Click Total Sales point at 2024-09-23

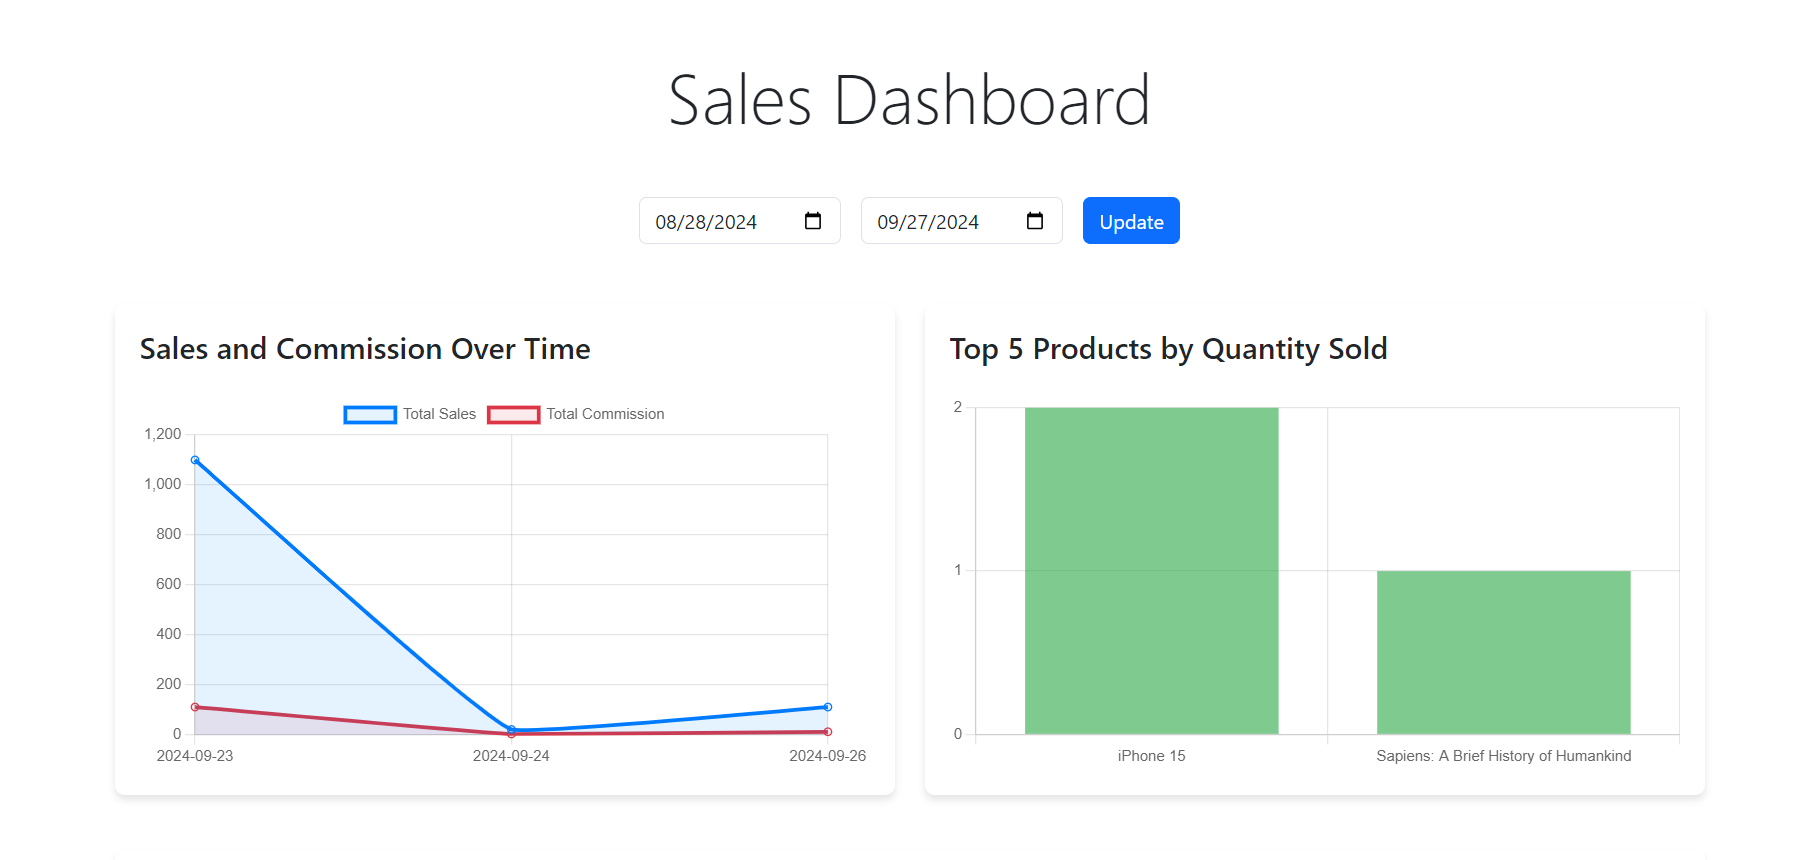point(195,460)
